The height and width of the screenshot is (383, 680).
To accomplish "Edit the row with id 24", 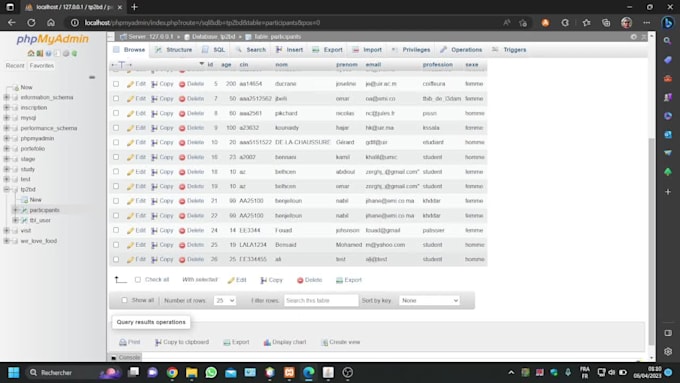I will (136, 230).
